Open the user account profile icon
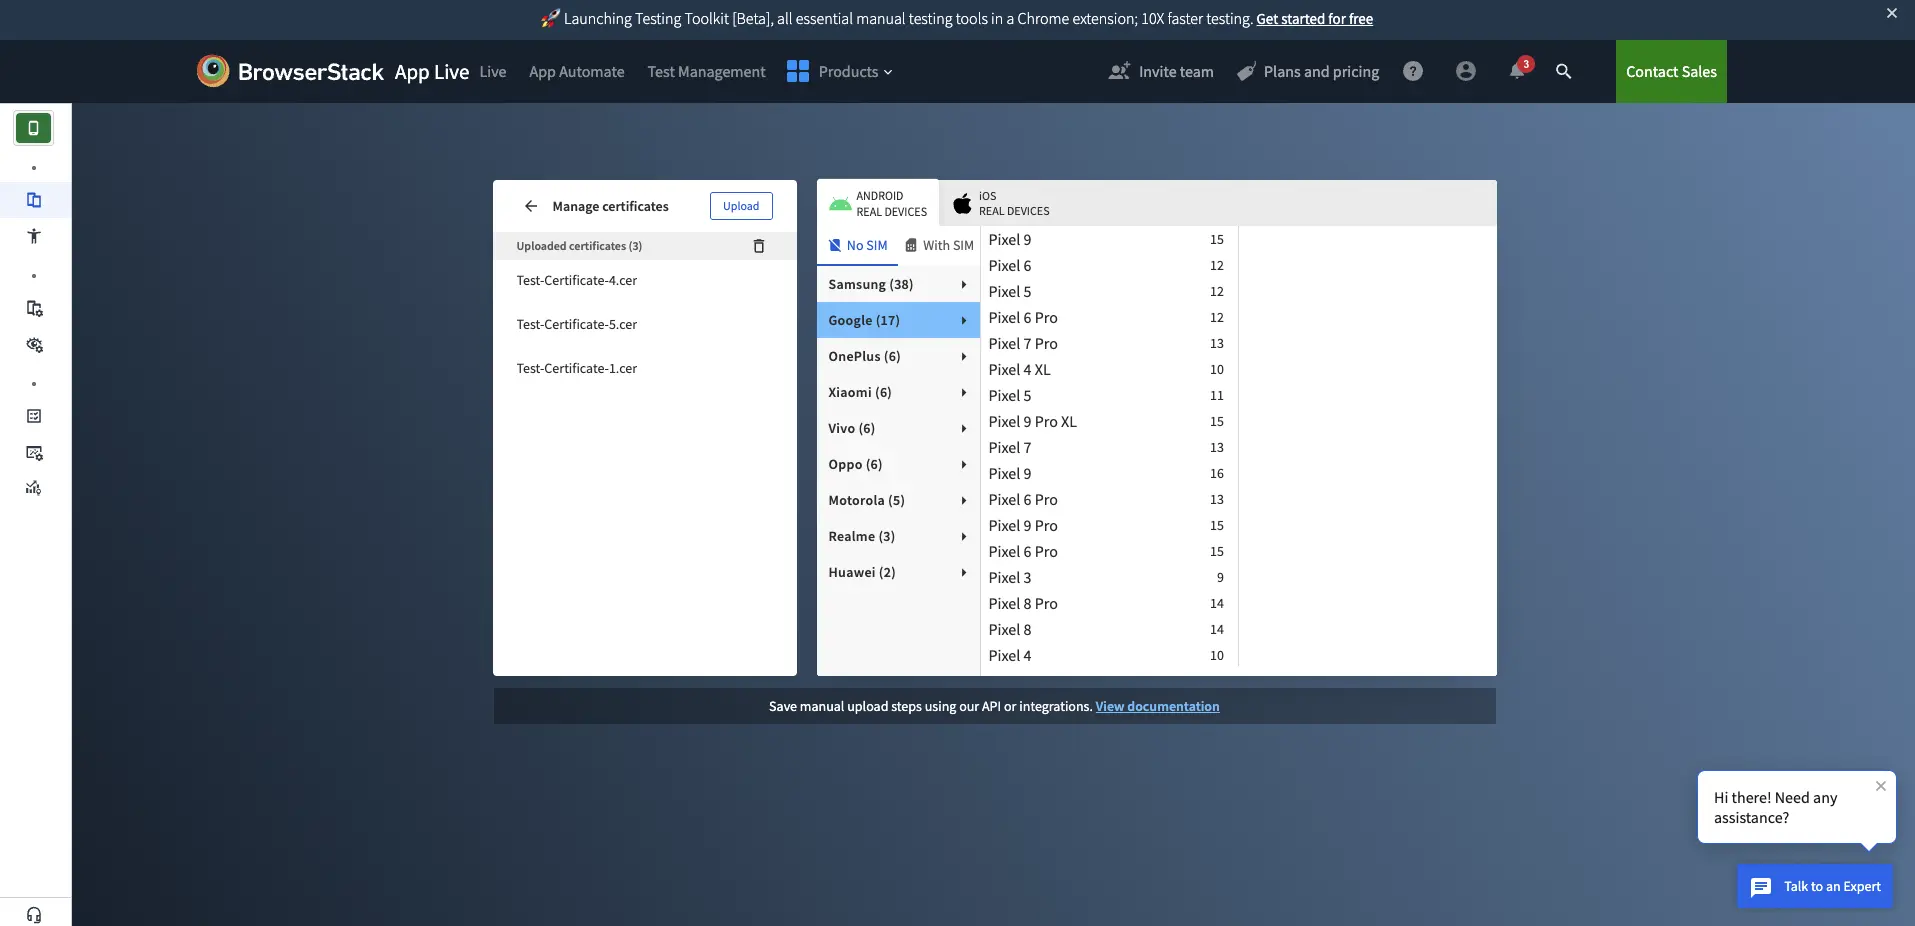 1465,71
